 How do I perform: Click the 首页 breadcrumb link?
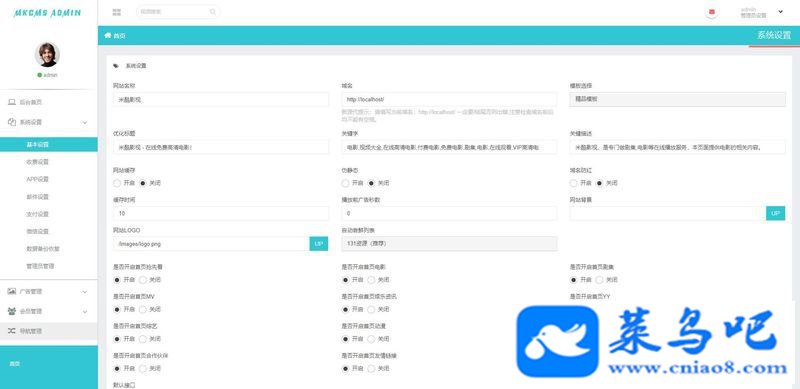coord(119,36)
